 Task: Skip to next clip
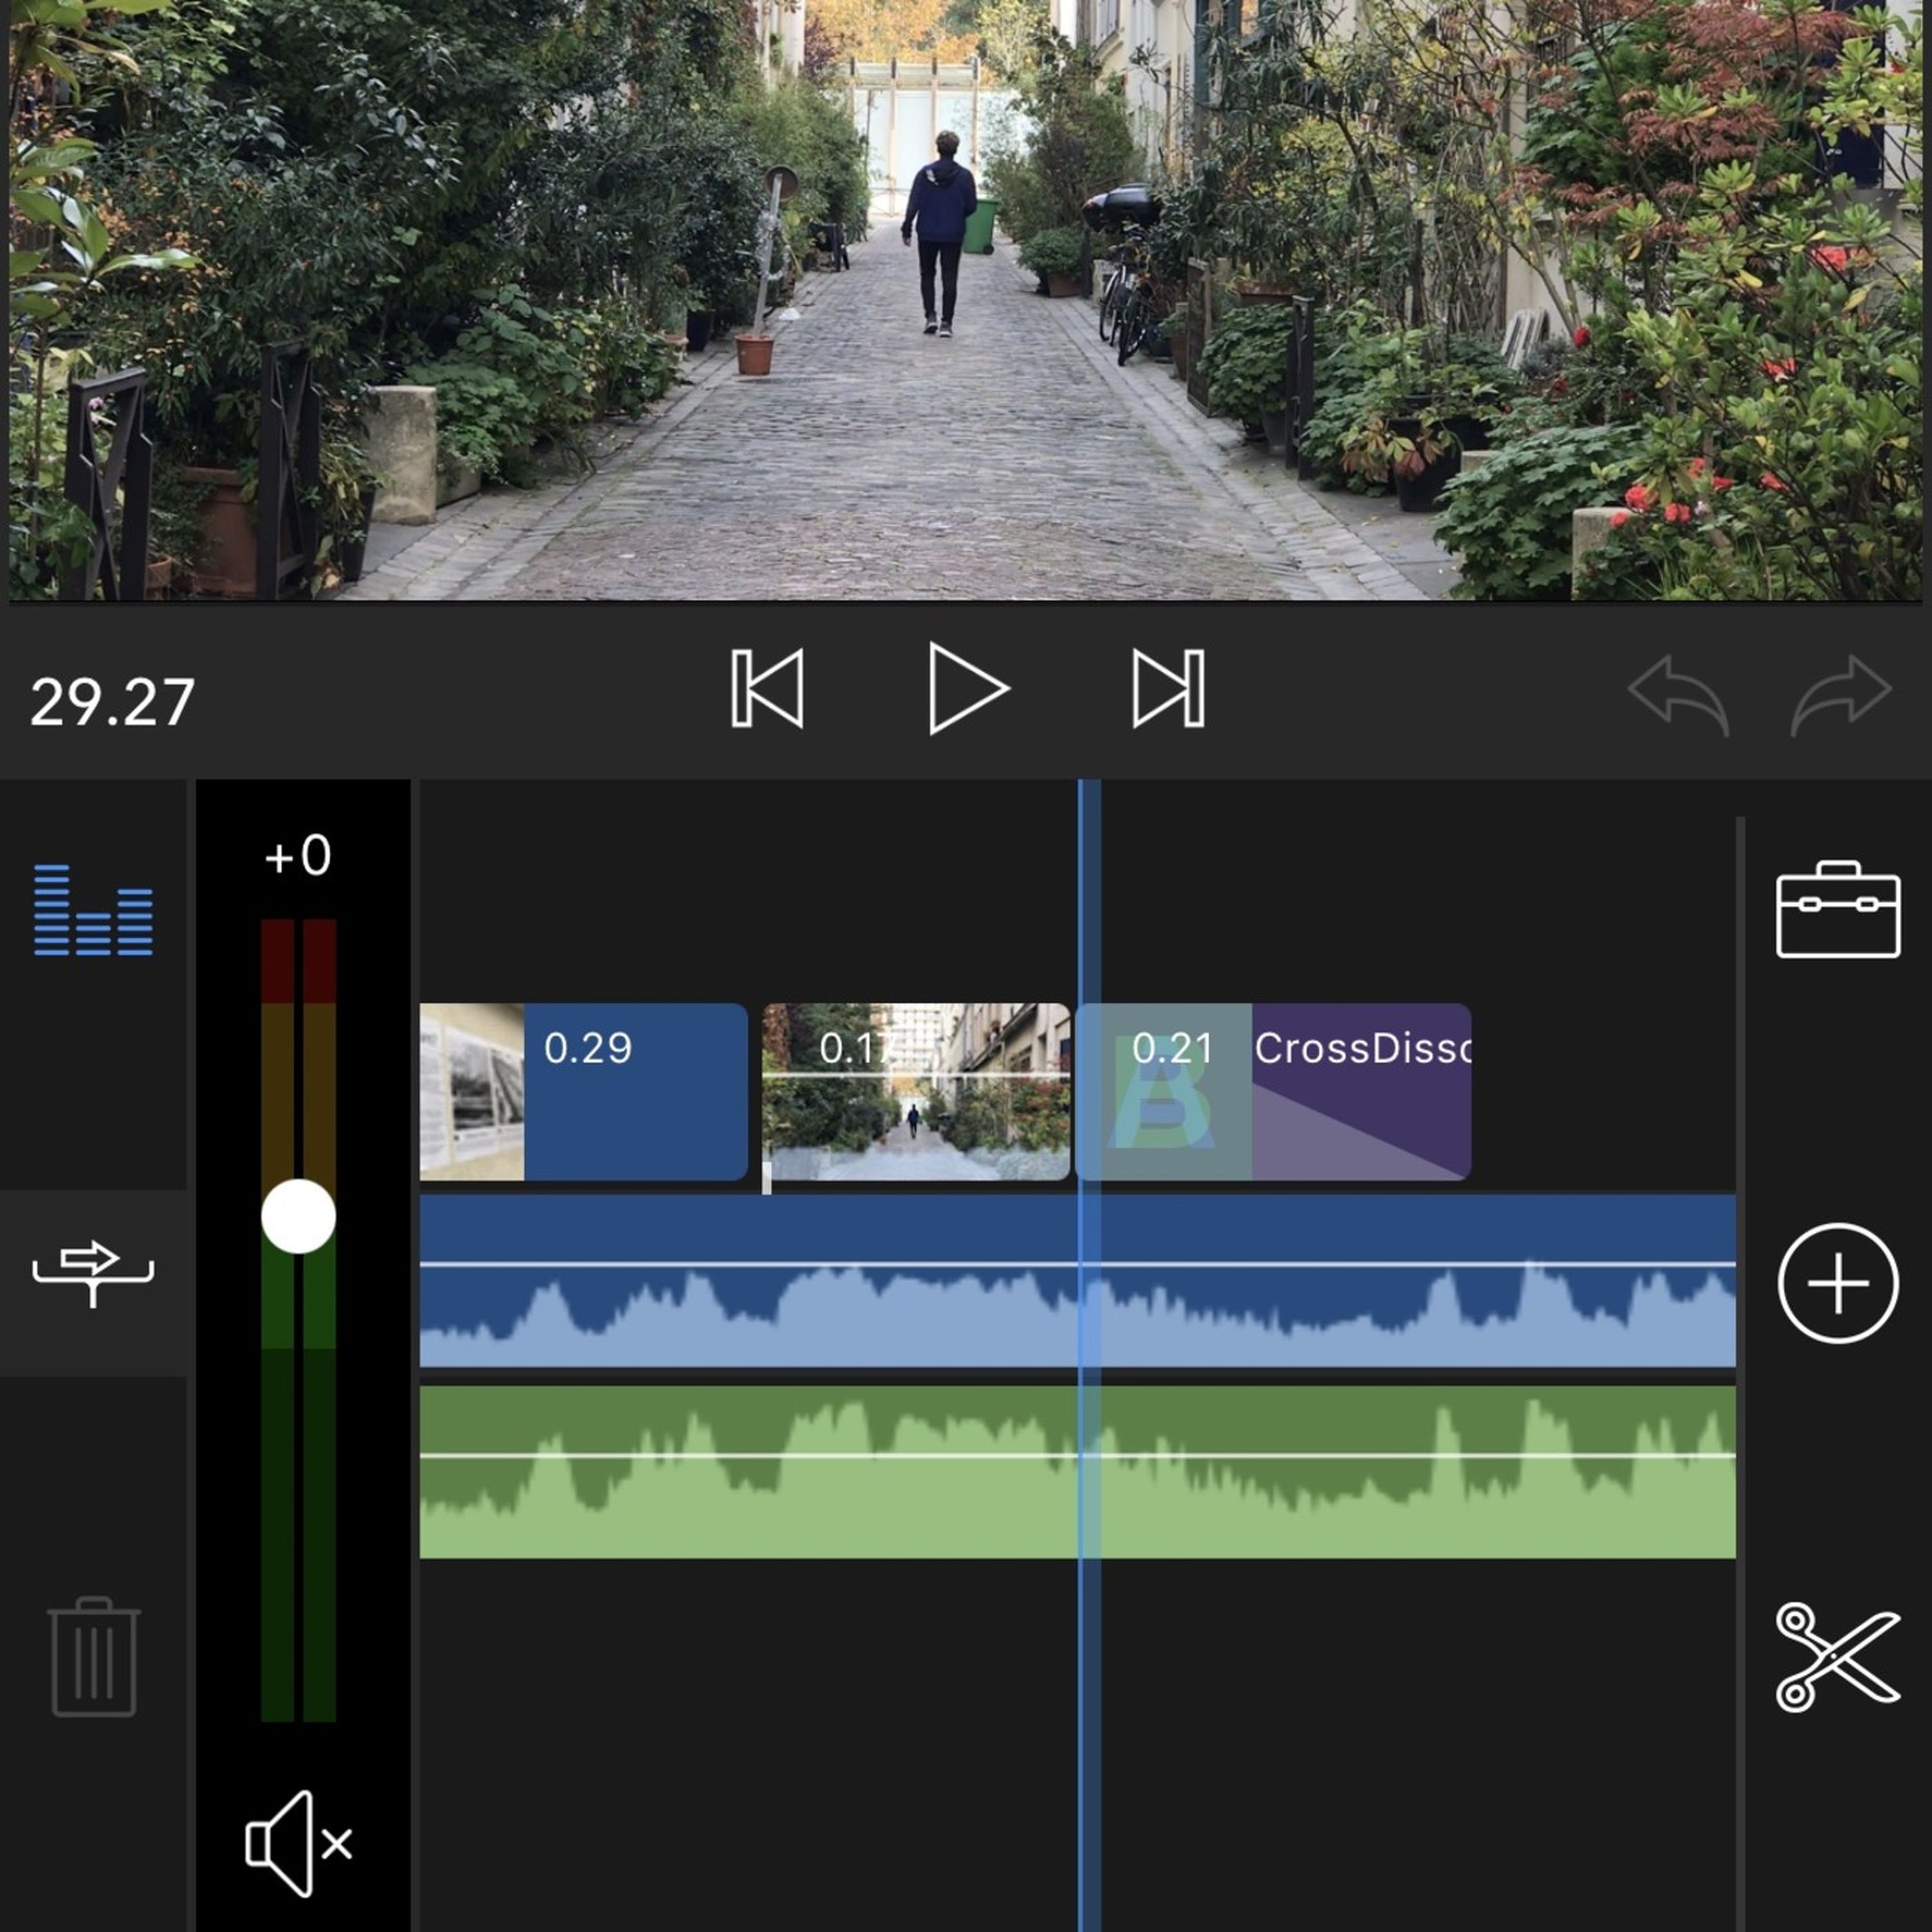pos(1168,688)
